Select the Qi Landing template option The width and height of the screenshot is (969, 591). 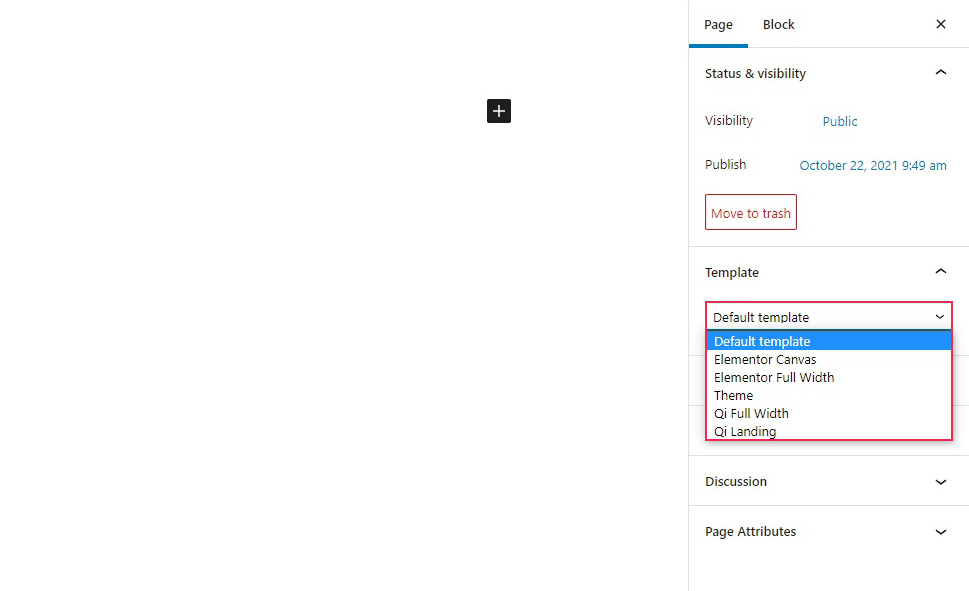(745, 431)
